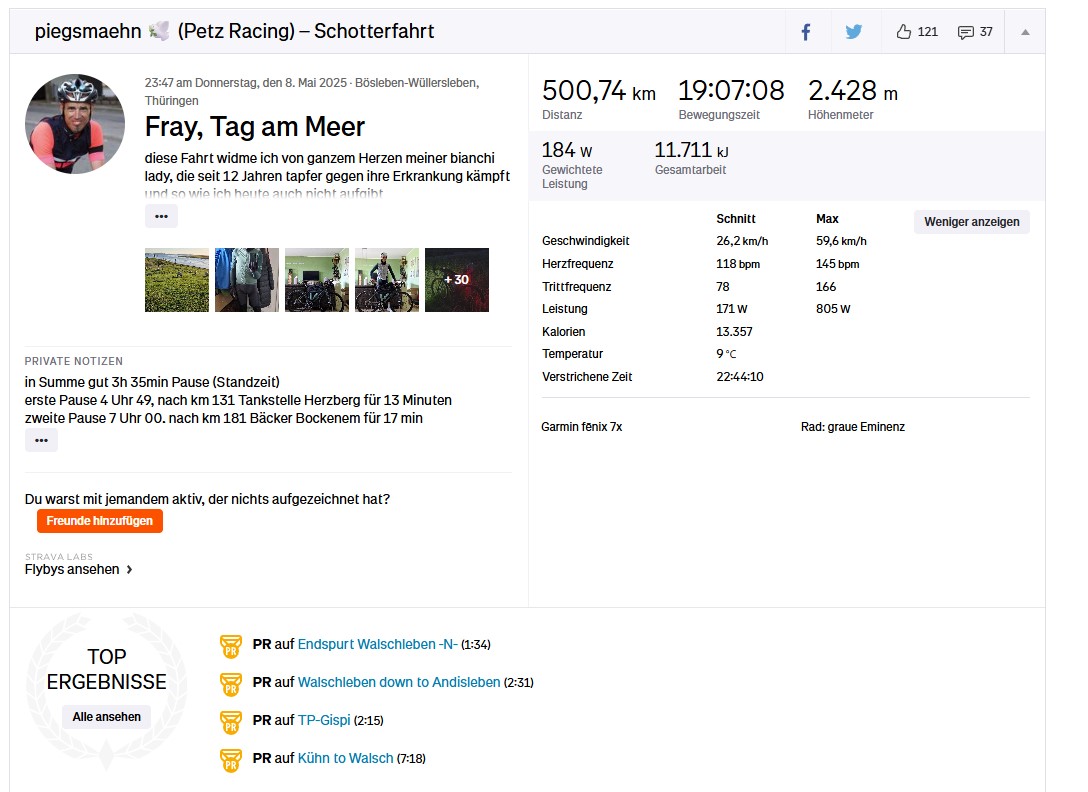Open the +30 more photos thumbnail

(x=457, y=280)
